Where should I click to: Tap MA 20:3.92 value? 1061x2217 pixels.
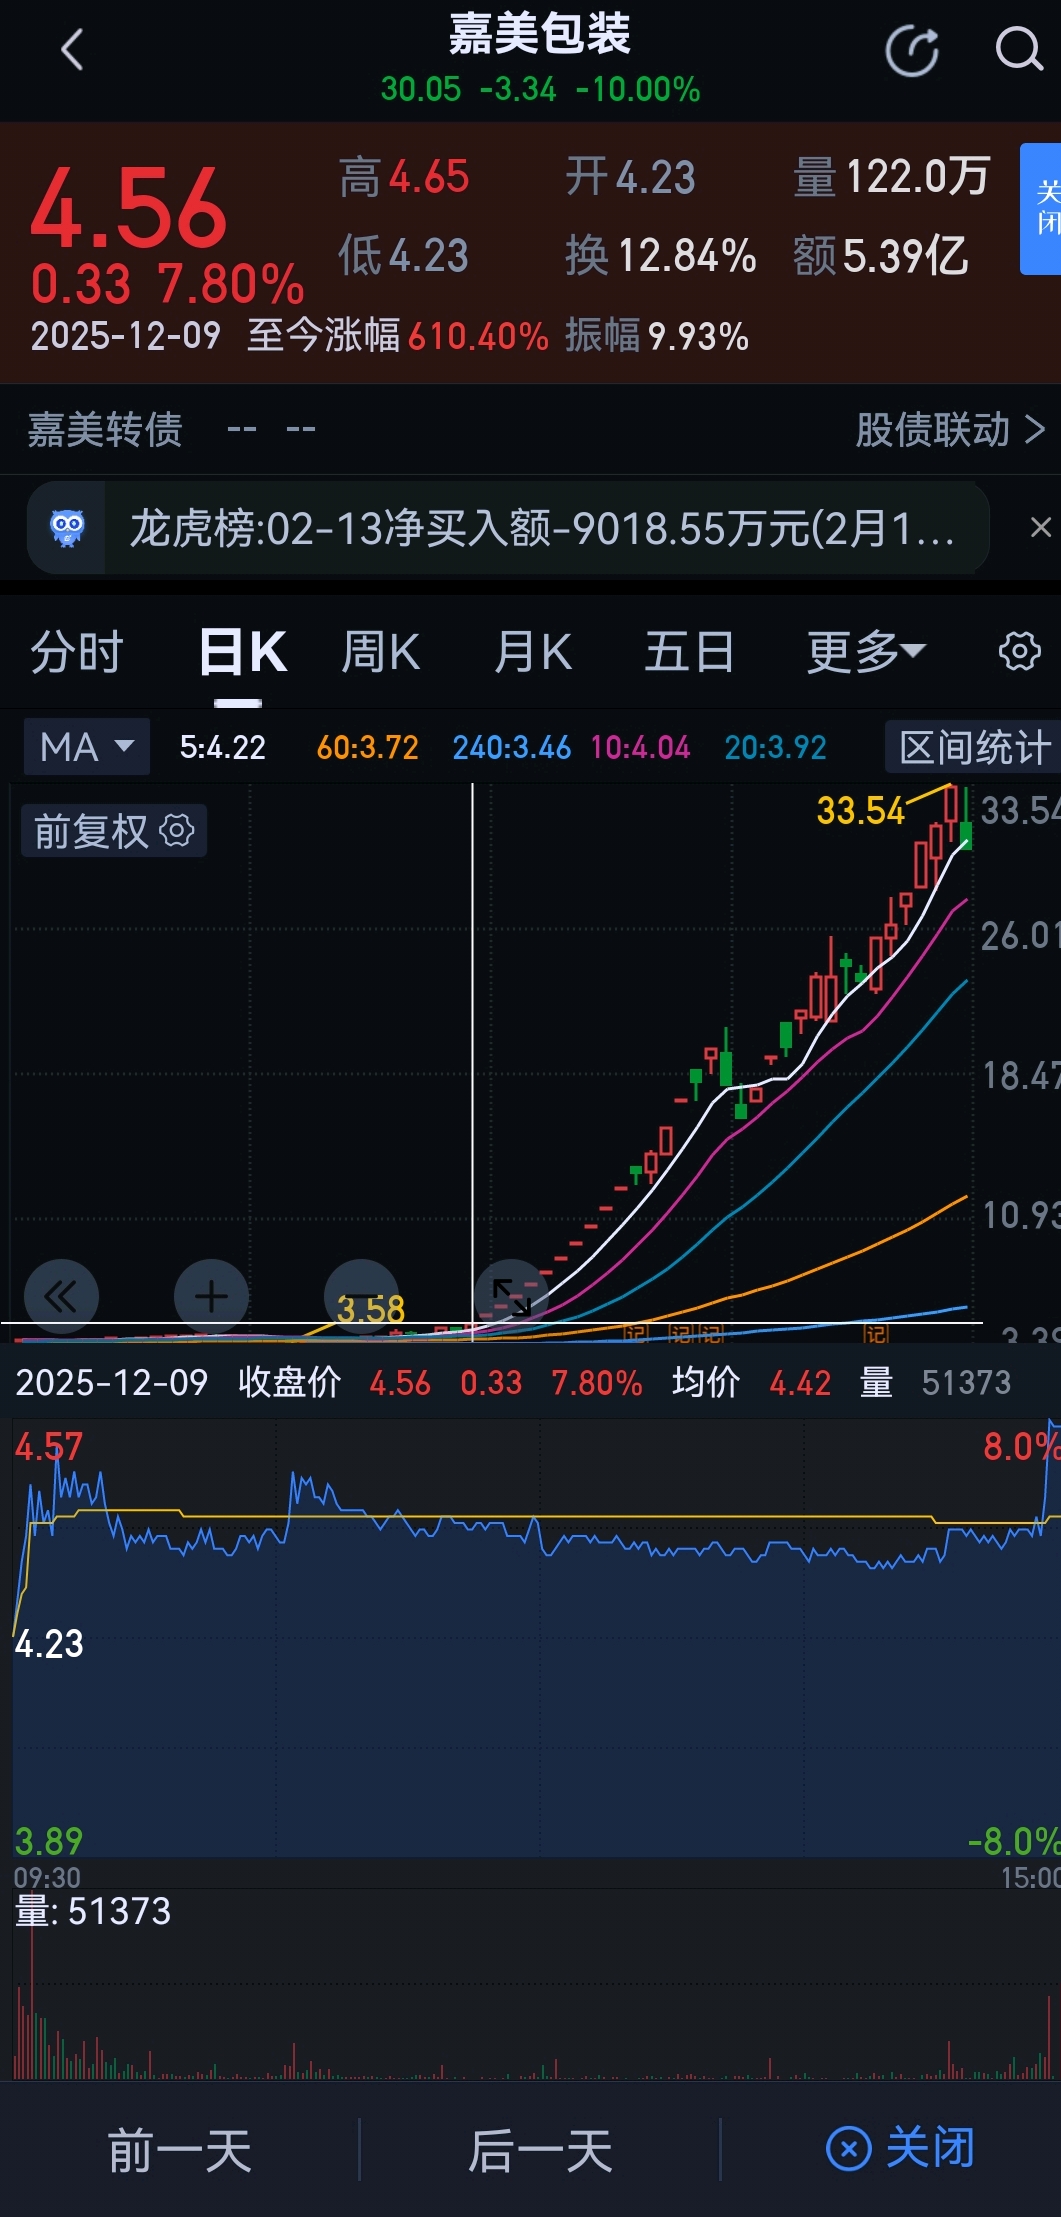pyautogui.click(x=775, y=747)
